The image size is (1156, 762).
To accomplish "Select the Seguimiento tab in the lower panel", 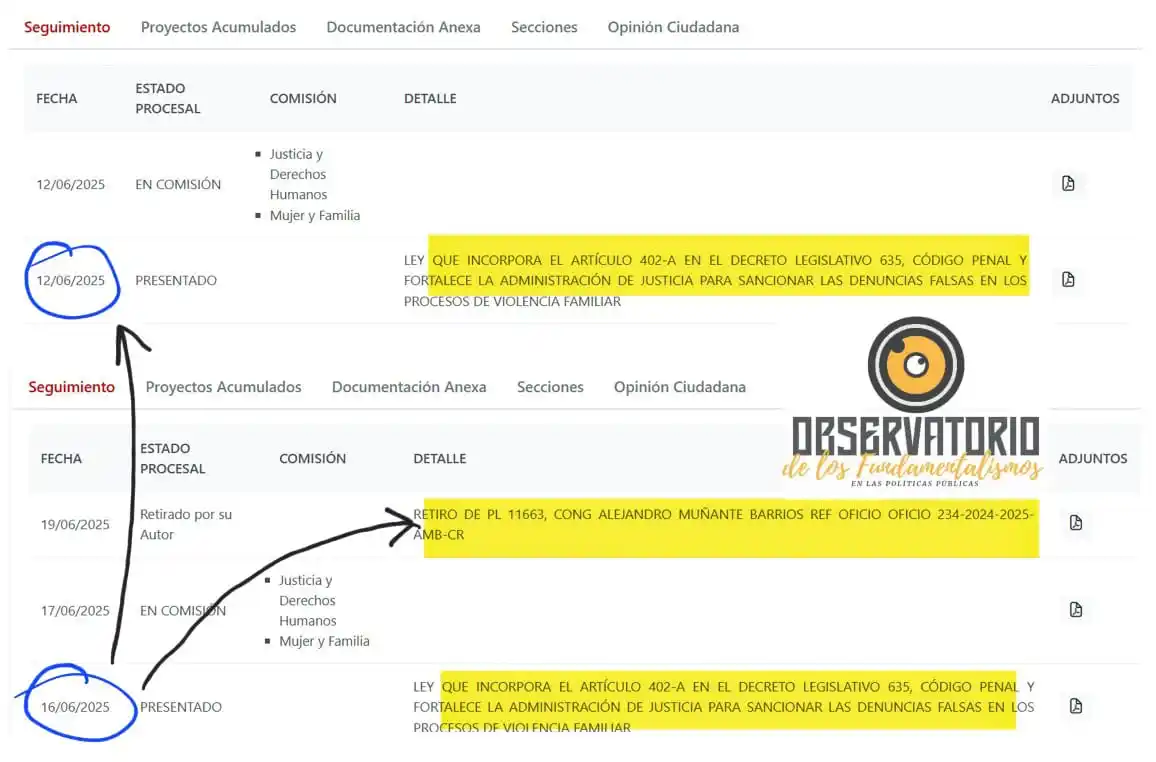I will coord(72,387).
